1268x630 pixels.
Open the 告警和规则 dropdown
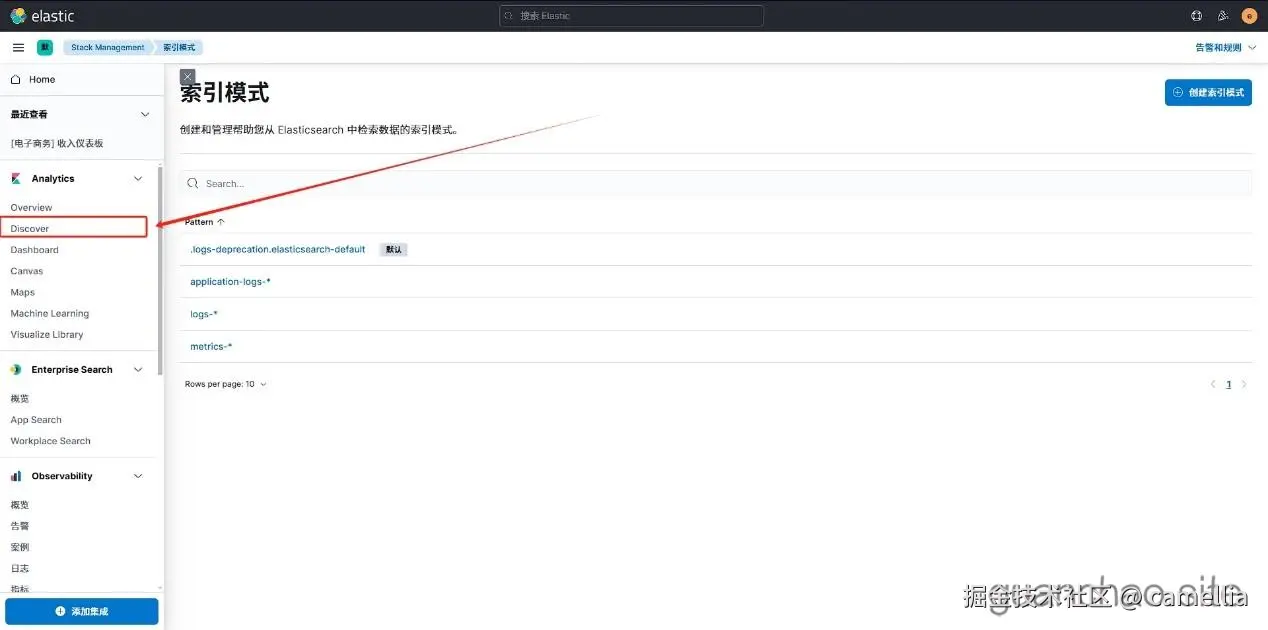coord(1225,48)
